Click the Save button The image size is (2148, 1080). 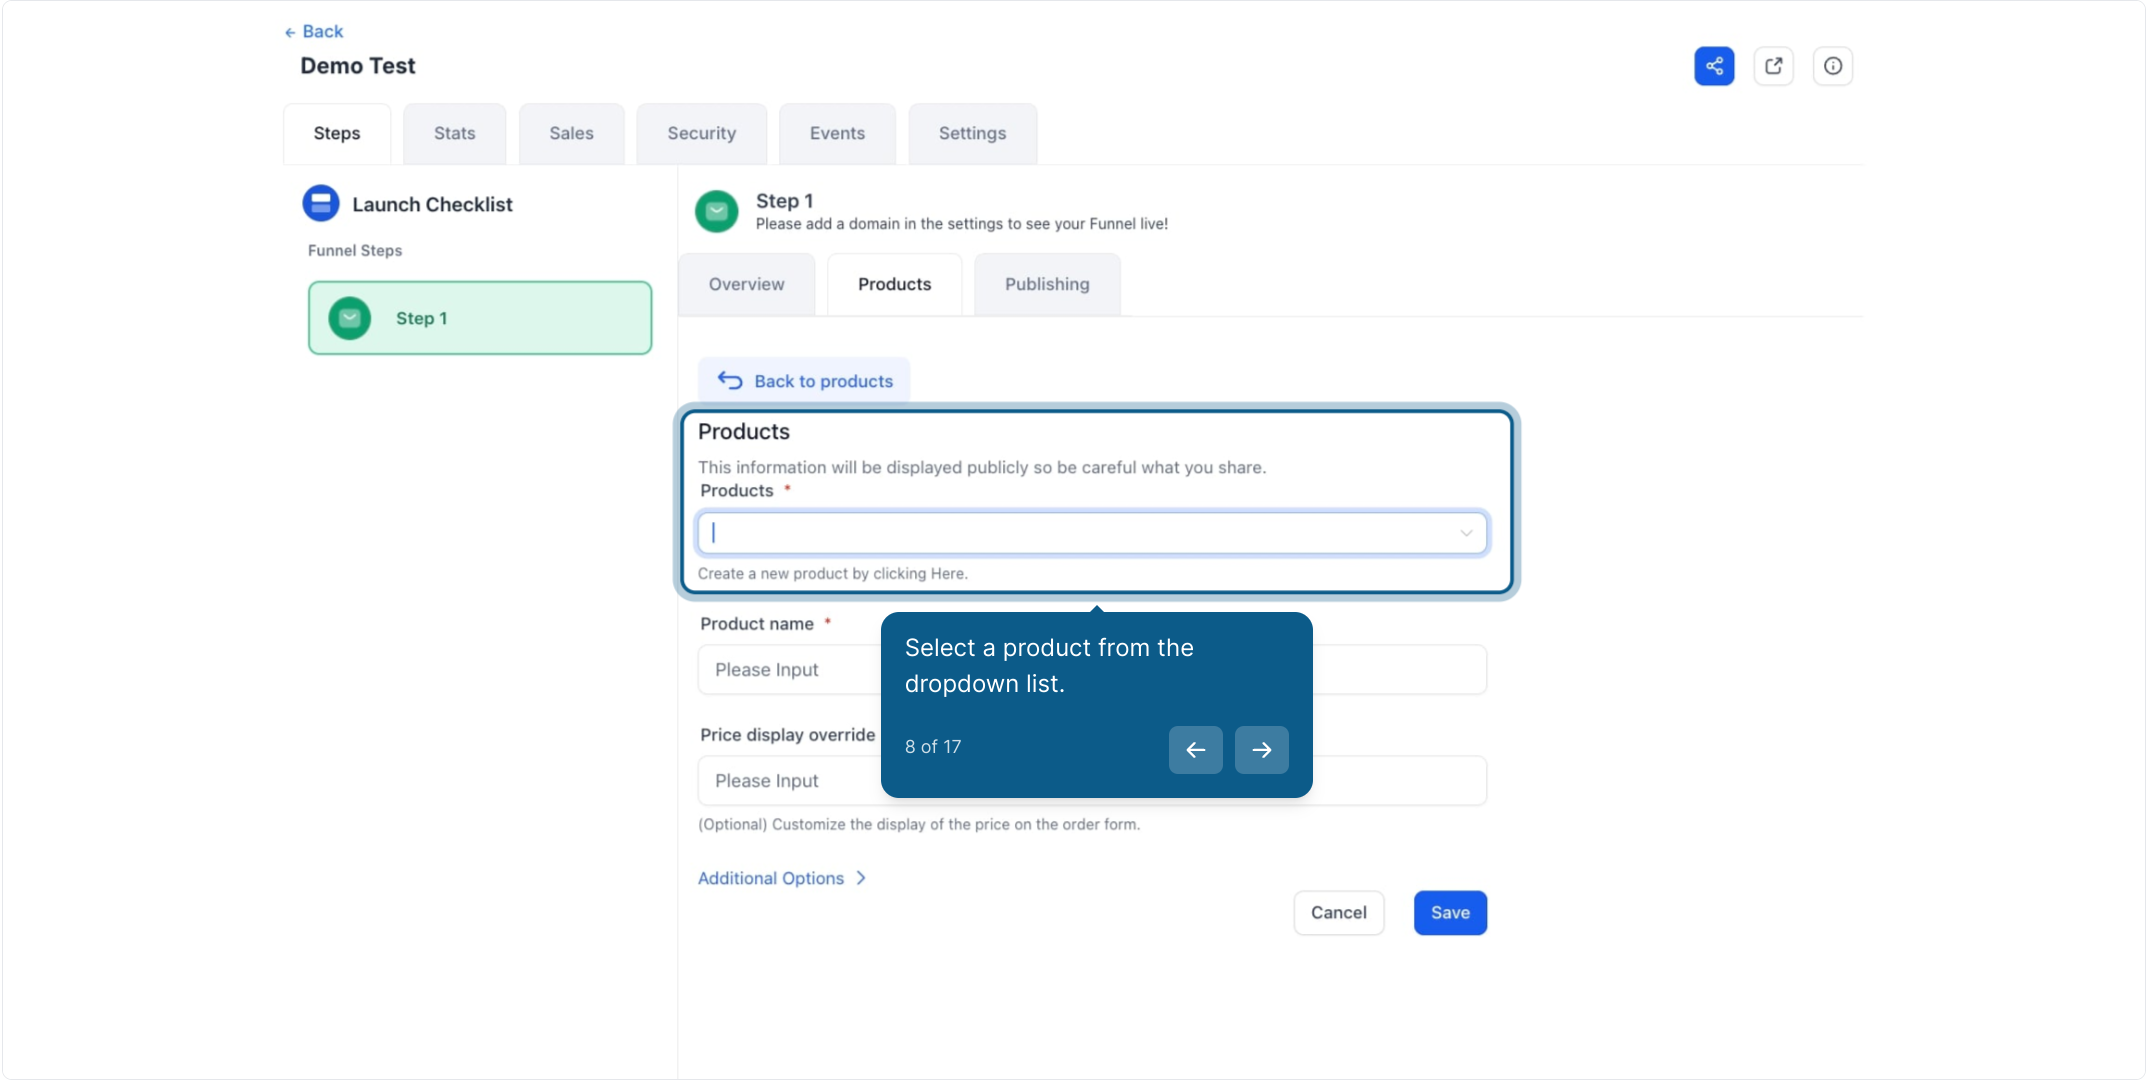1450,913
